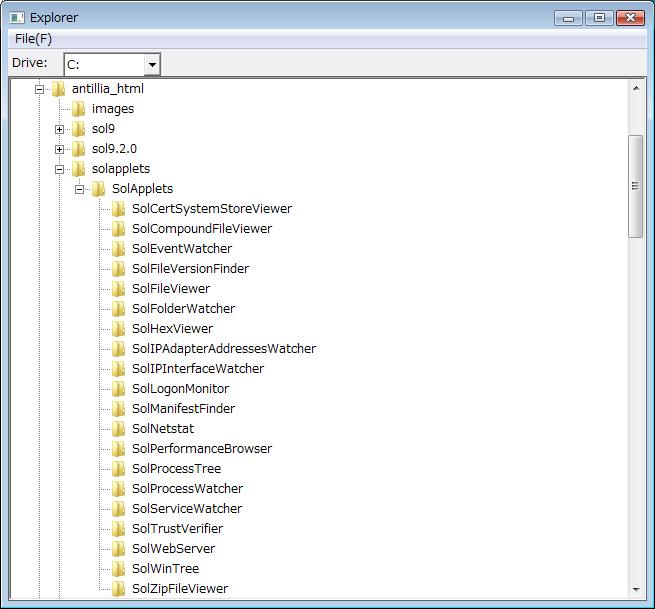This screenshot has width=655, height=609.
Task: Select the SolHexViewer label
Action: coord(172,329)
